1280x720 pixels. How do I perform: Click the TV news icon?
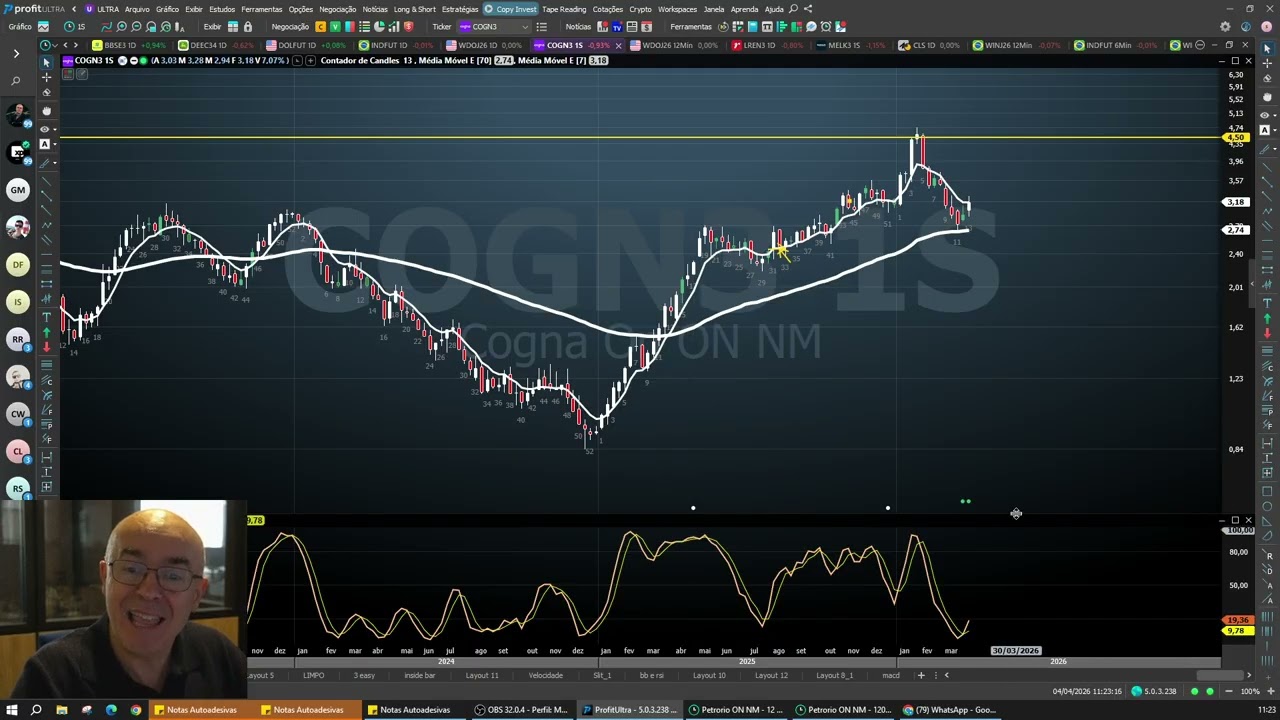[617, 27]
